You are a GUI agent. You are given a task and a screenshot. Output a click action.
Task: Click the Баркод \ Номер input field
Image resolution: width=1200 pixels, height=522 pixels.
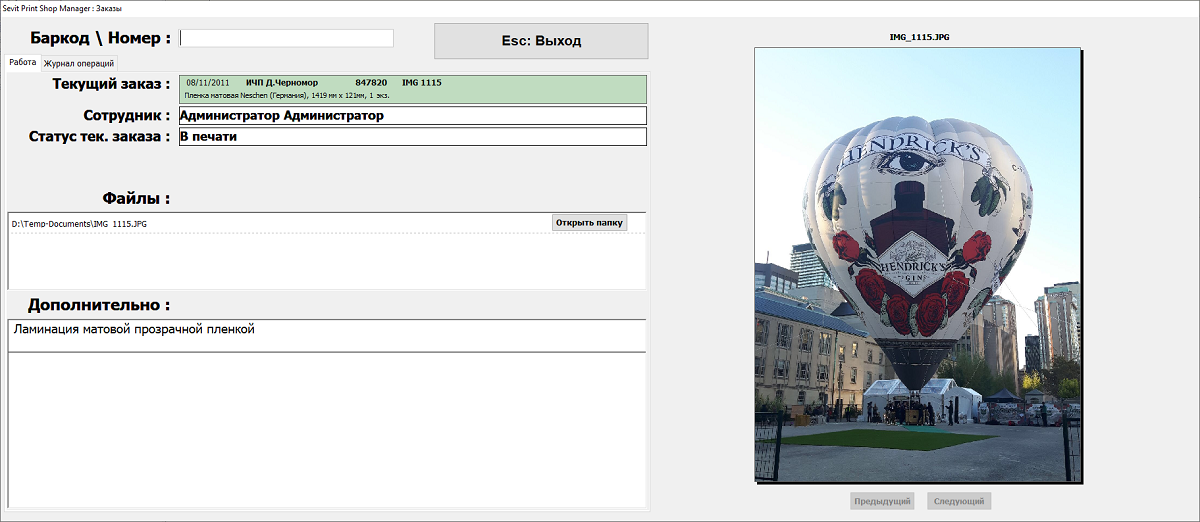[286, 38]
